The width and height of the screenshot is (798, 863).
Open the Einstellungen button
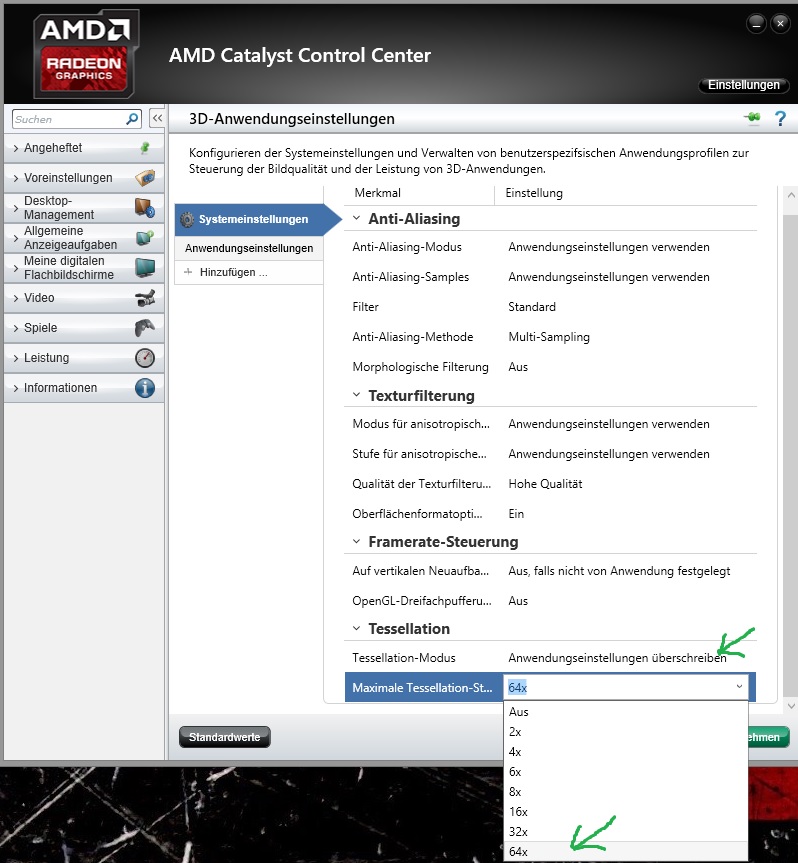click(744, 85)
